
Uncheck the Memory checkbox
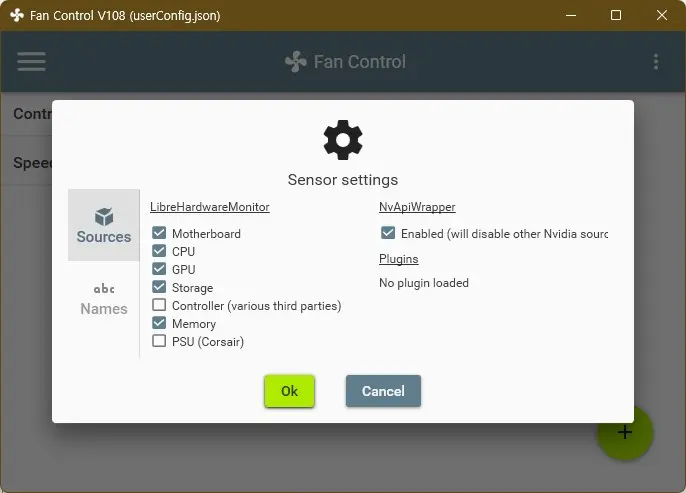pyautogui.click(x=159, y=323)
